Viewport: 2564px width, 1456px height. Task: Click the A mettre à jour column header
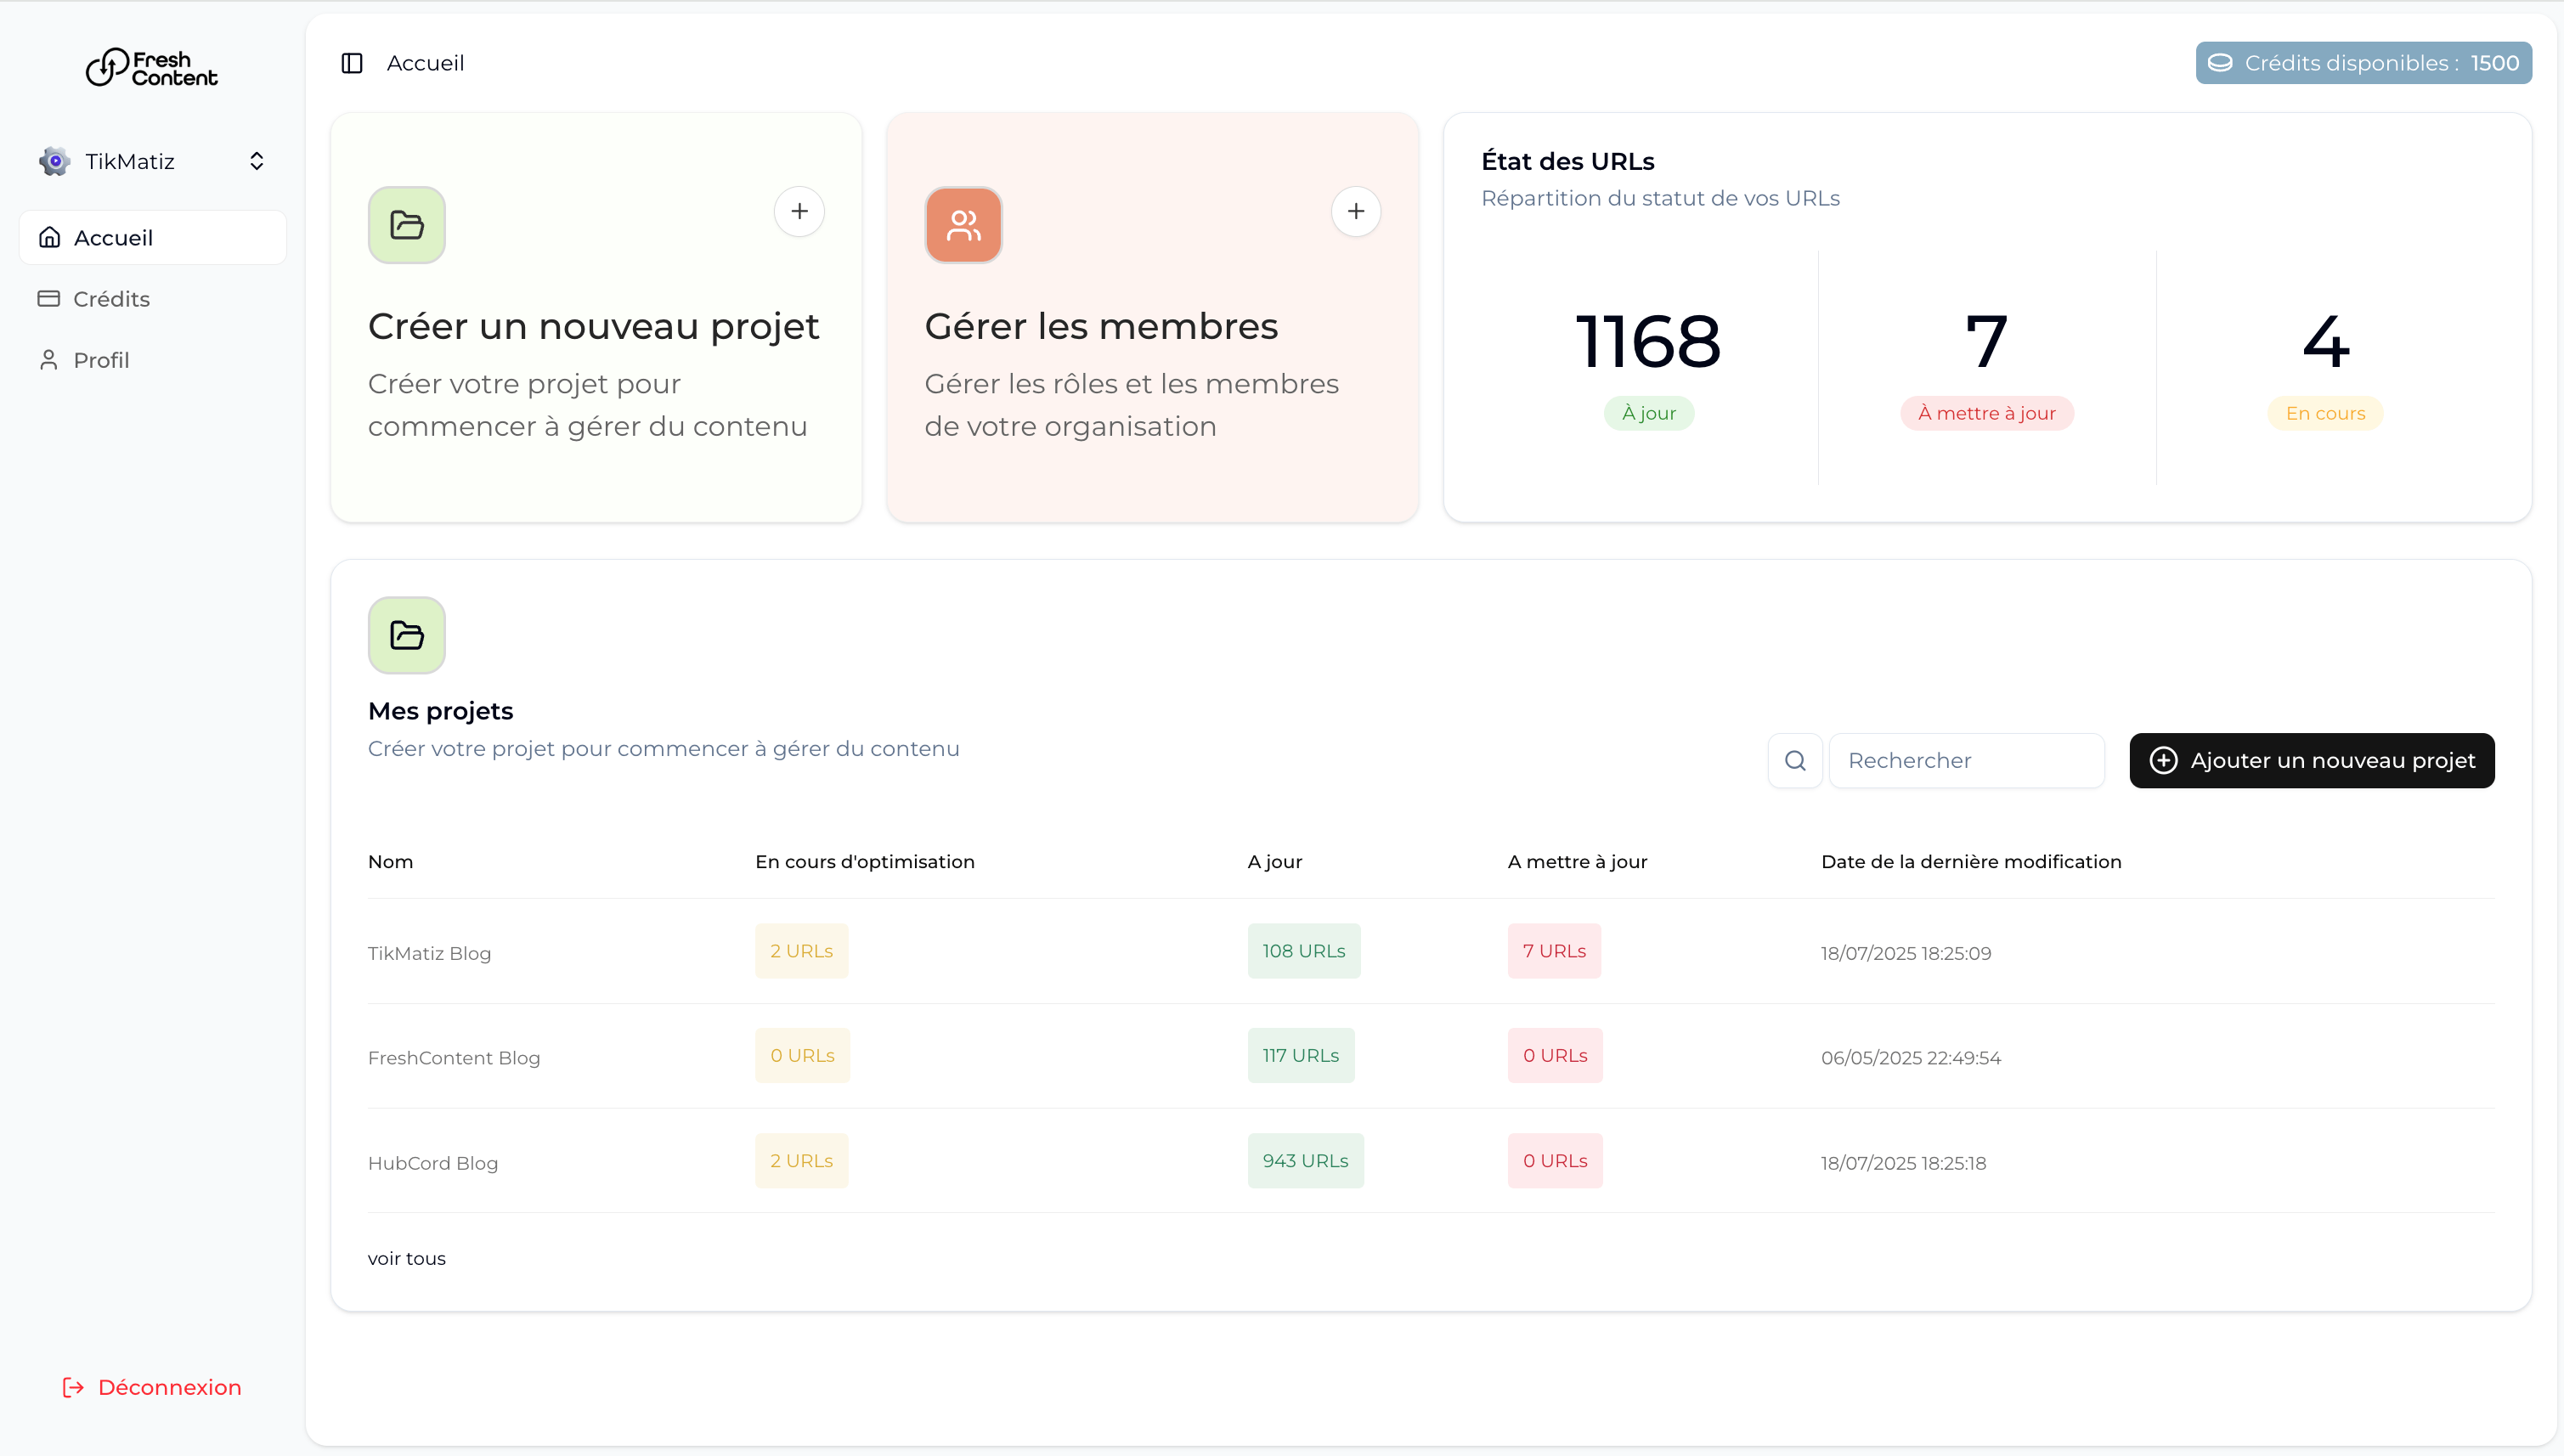(x=1577, y=861)
